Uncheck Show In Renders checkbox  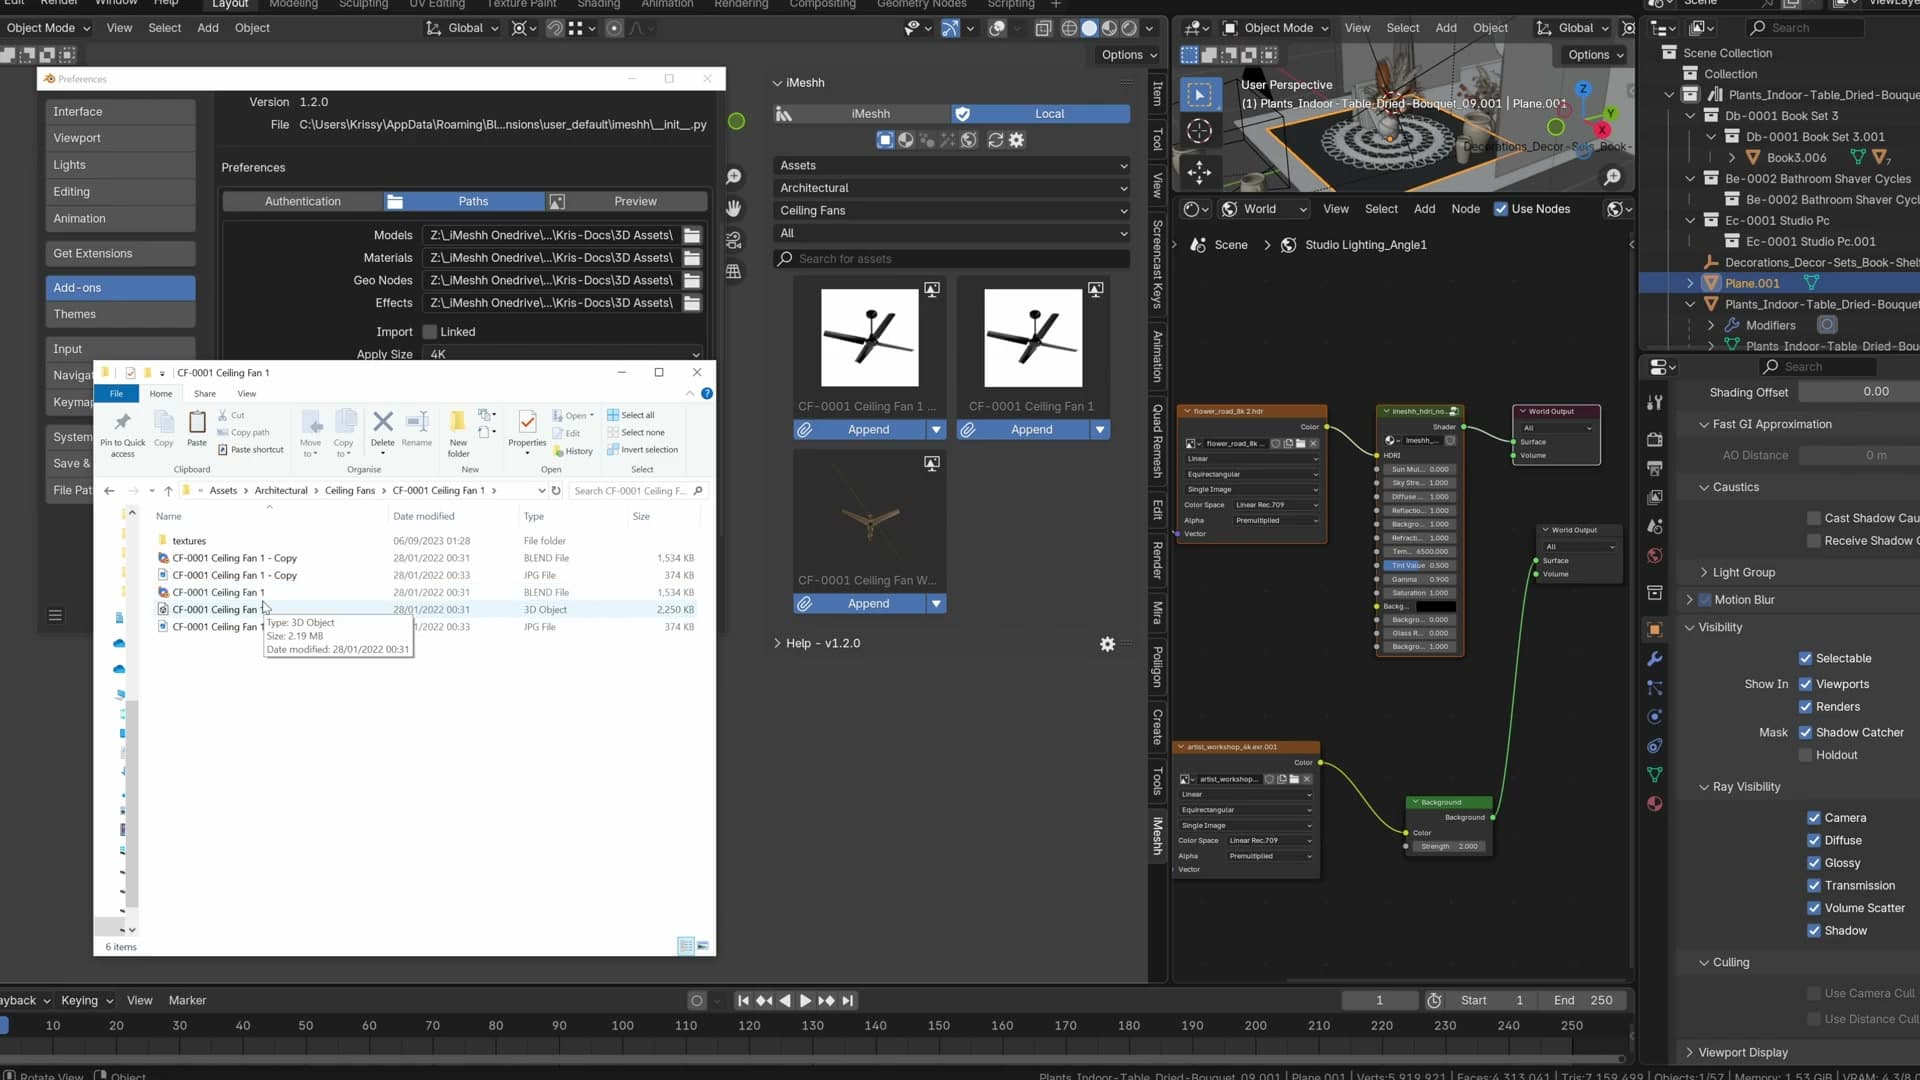[1805, 707]
